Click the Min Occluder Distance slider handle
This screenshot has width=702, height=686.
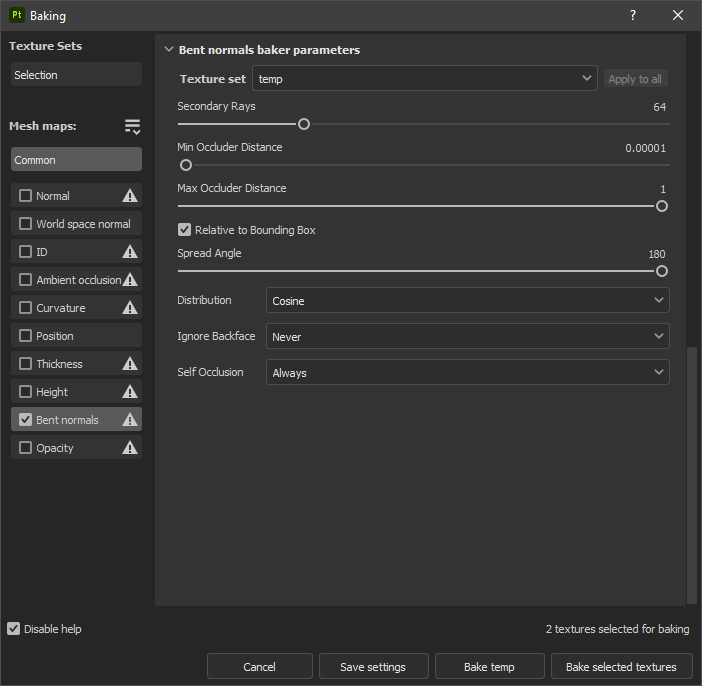click(x=186, y=165)
